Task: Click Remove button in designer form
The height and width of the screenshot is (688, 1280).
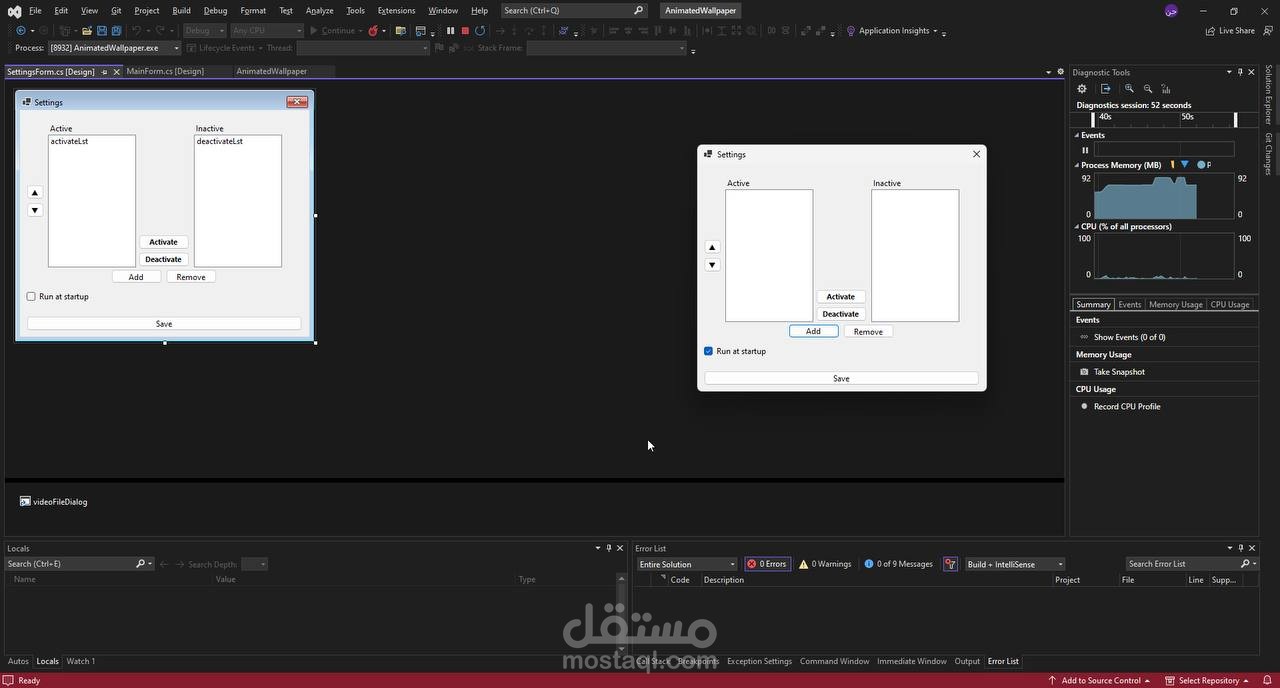Action: (191, 277)
